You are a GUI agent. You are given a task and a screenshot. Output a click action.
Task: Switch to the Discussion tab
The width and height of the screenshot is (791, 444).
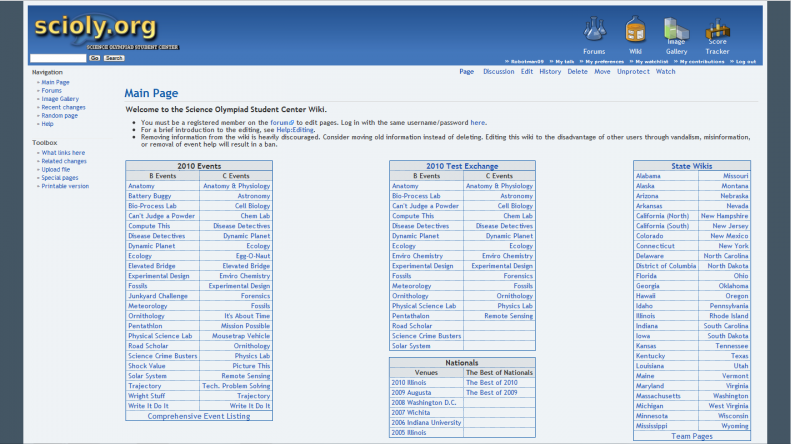pos(498,72)
